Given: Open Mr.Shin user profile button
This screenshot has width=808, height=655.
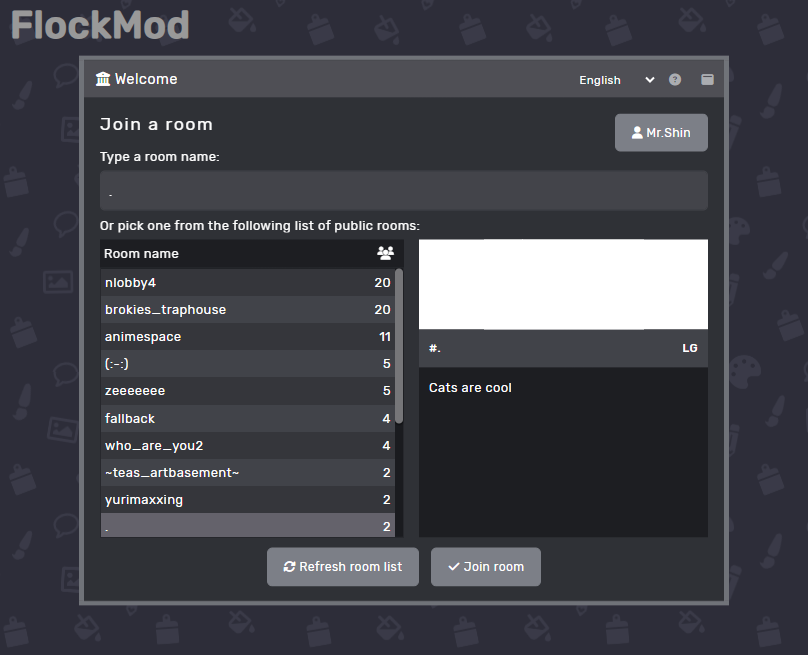Looking at the screenshot, I should coord(661,132).
